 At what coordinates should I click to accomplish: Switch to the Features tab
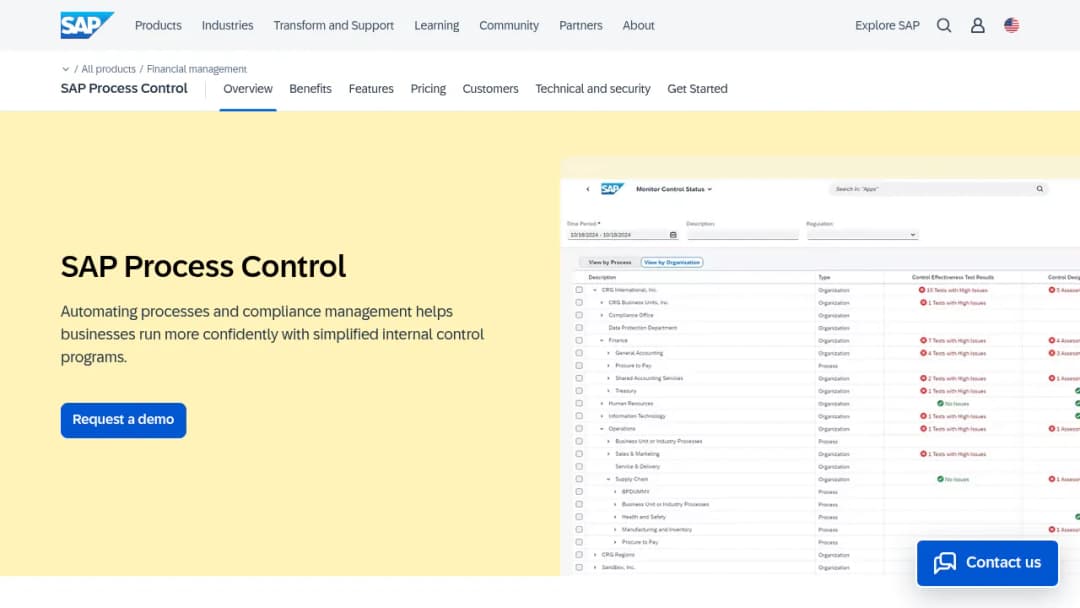pos(371,89)
